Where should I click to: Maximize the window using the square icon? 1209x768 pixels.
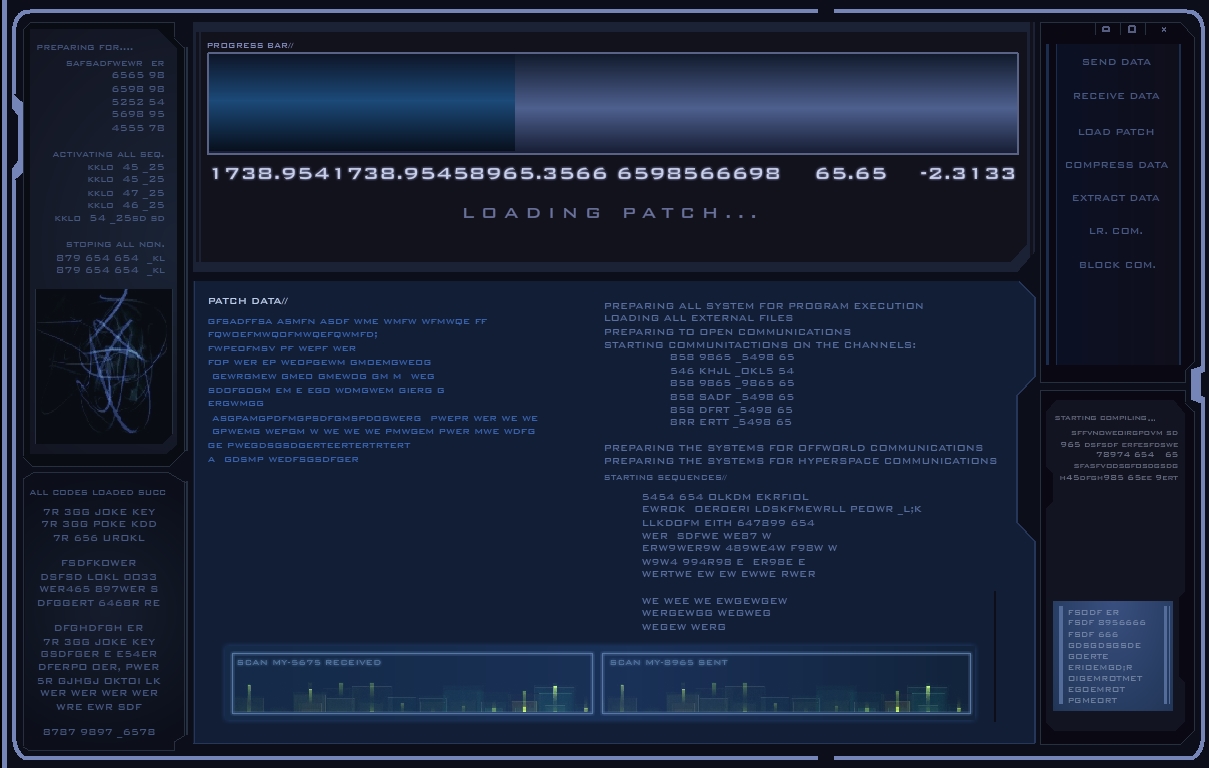click(x=1132, y=30)
